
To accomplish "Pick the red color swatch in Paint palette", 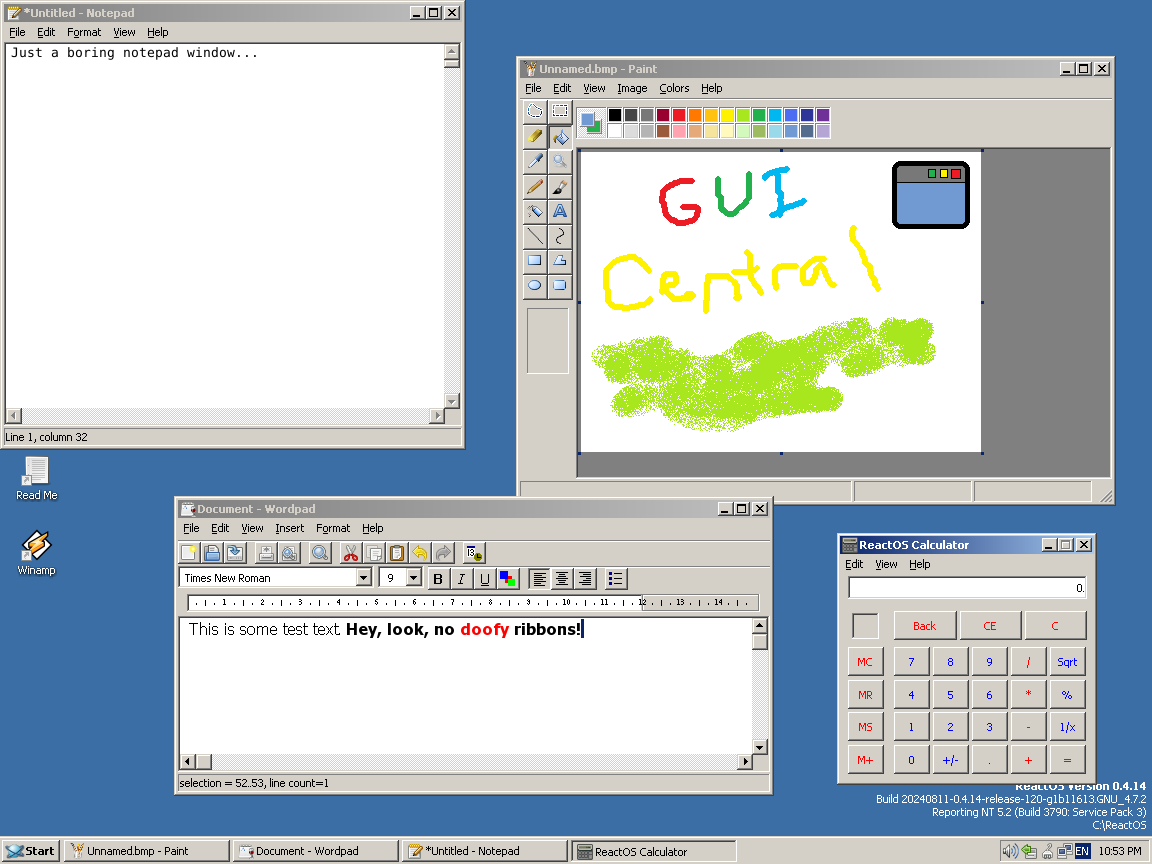I will tap(679, 115).
